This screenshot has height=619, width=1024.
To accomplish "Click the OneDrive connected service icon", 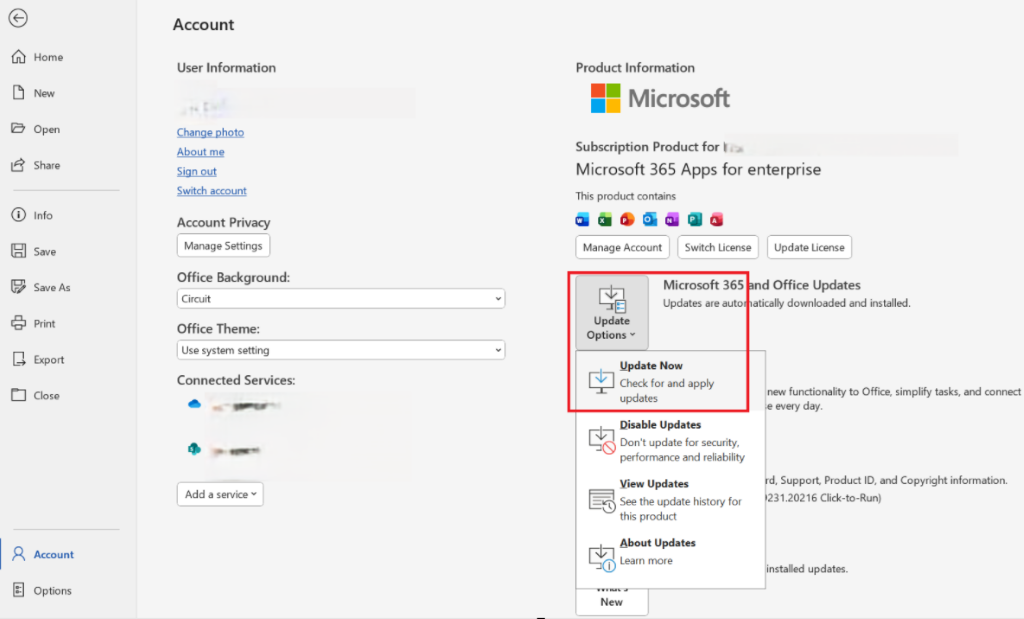I will click(194, 404).
